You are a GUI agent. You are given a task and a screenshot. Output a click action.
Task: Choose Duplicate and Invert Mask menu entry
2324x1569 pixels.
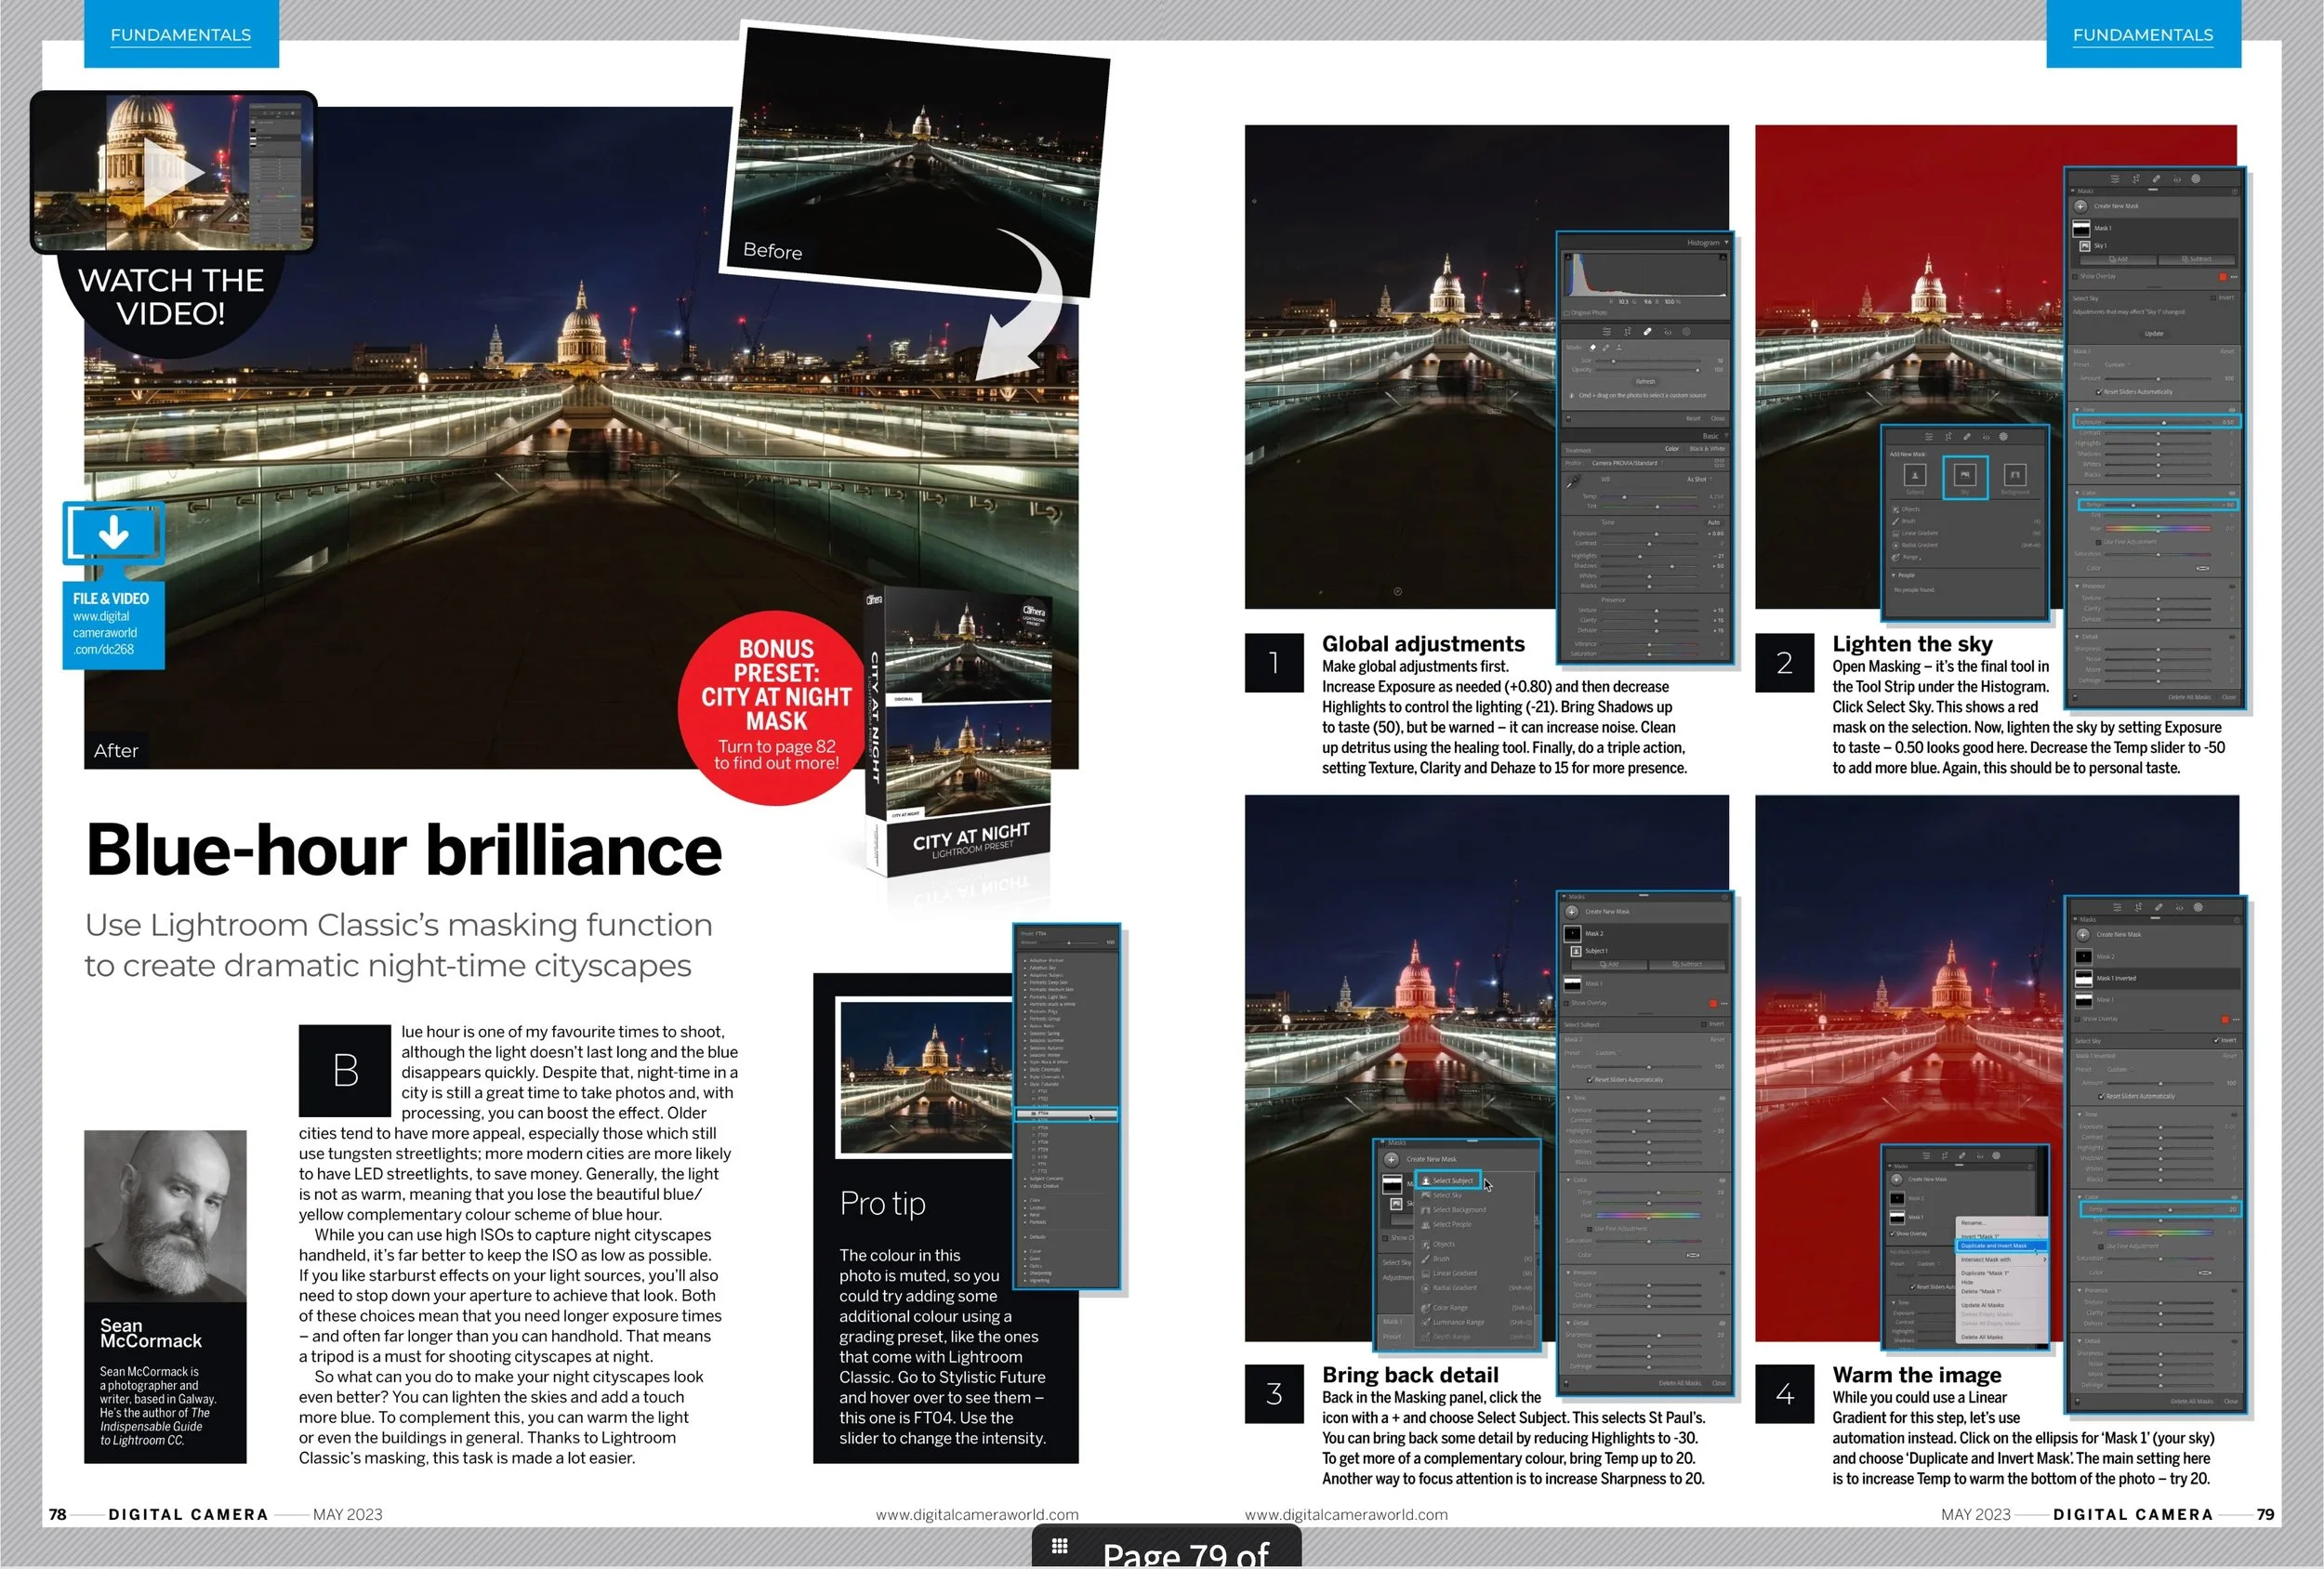coord(1995,1246)
